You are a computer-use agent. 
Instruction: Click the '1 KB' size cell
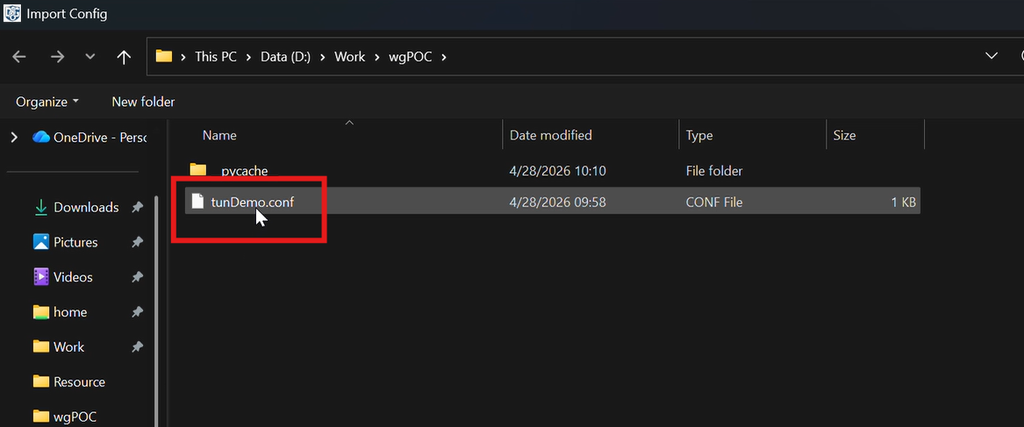(x=903, y=202)
